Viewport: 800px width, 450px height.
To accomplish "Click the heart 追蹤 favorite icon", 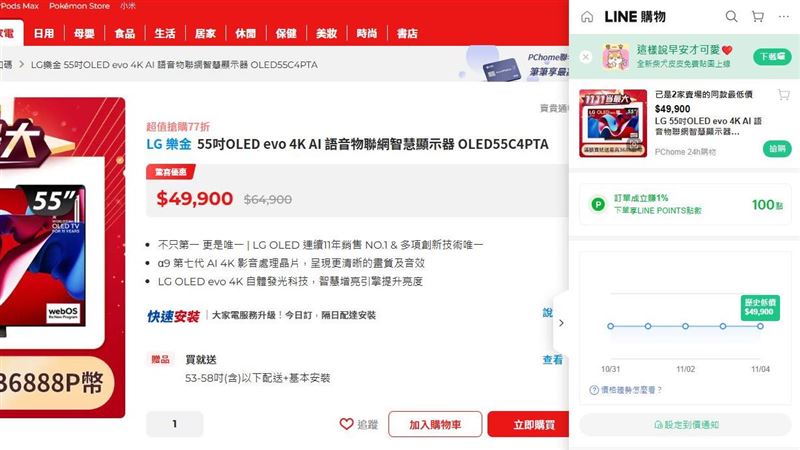I will [x=346, y=424].
